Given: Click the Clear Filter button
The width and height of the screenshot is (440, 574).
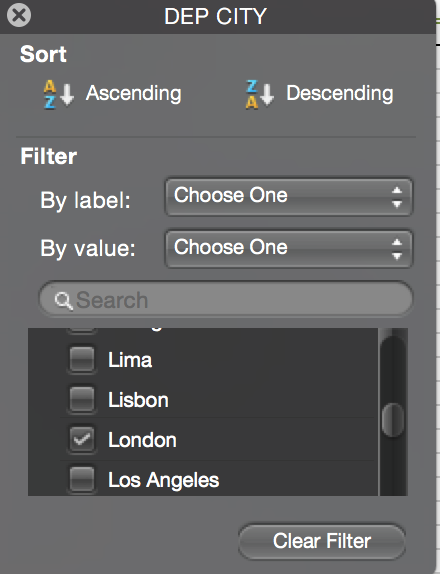Looking at the screenshot, I should [x=322, y=541].
